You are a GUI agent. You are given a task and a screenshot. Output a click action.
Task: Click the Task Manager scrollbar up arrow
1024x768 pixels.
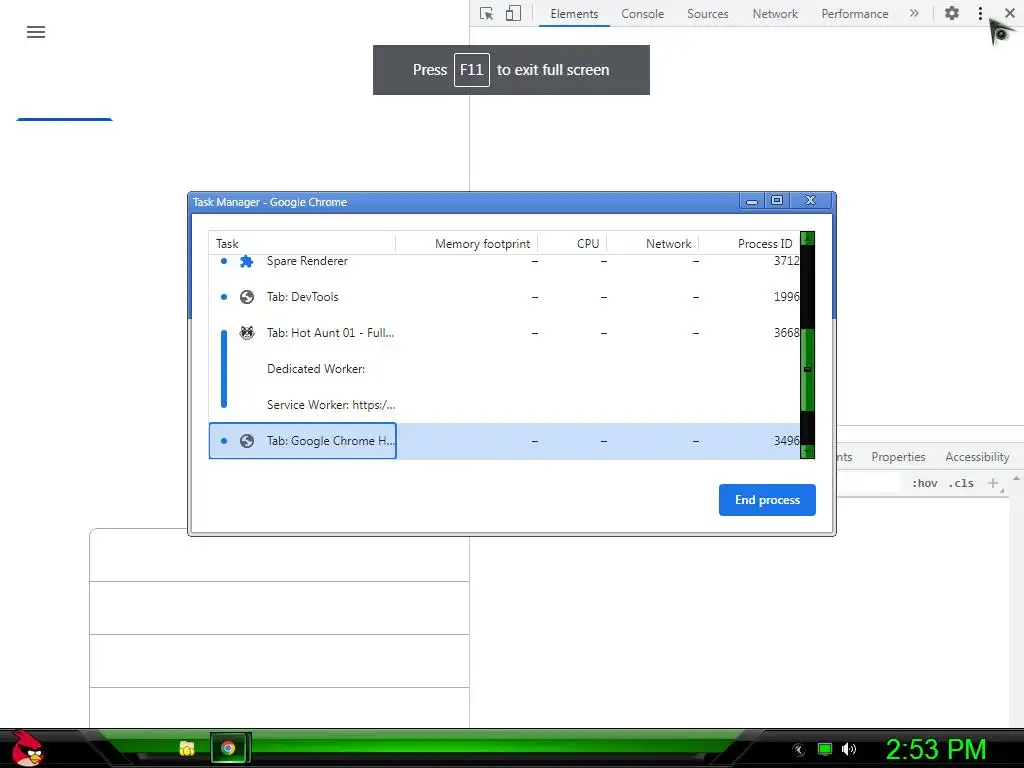(x=807, y=238)
